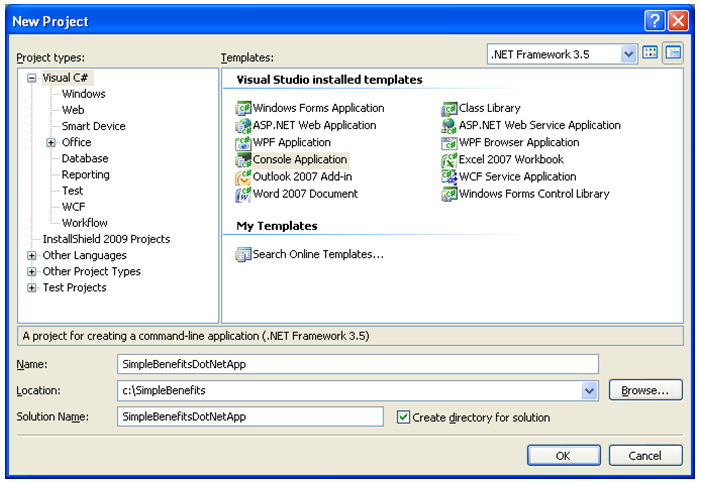The height and width of the screenshot is (484, 701).
Task: Select the Word 2007 Document label
Action: (x=305, y=194)
